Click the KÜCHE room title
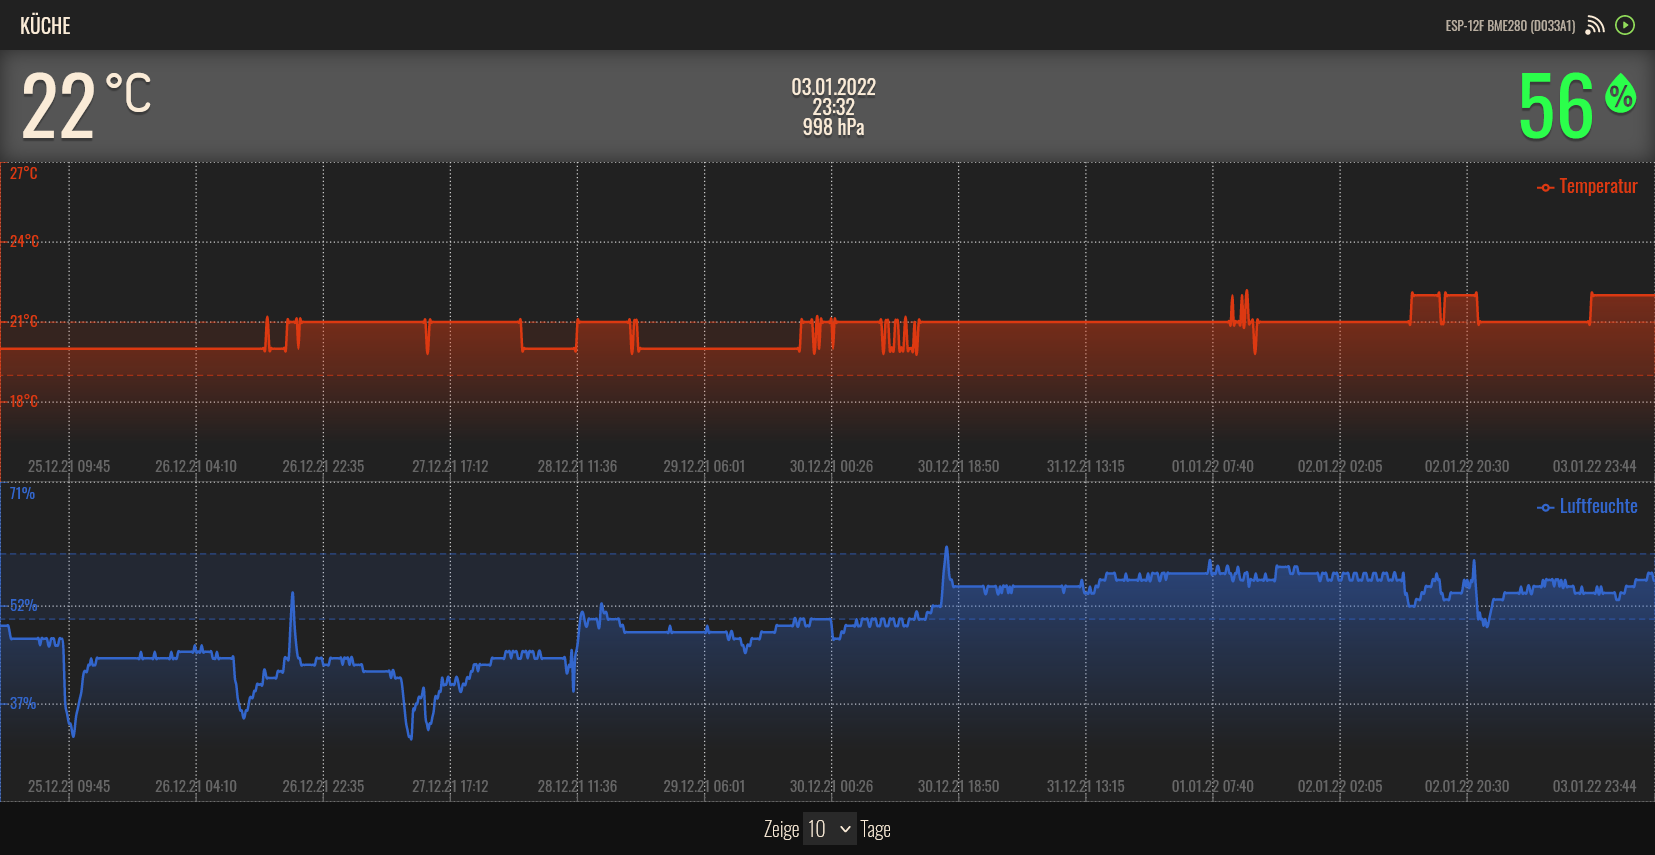This screenshot has height=855, width=1655. (x=45, y=26)
